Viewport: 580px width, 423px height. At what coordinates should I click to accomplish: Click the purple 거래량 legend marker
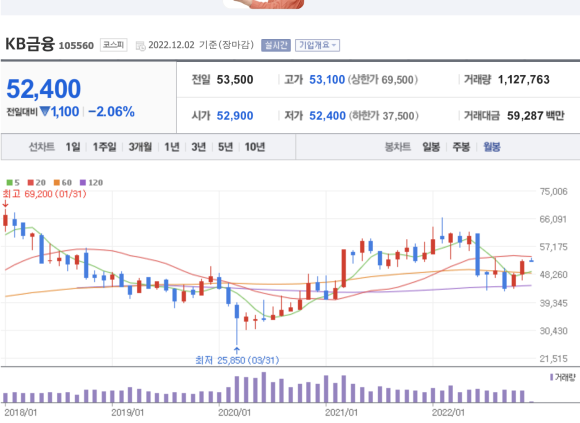click(552, 377)
